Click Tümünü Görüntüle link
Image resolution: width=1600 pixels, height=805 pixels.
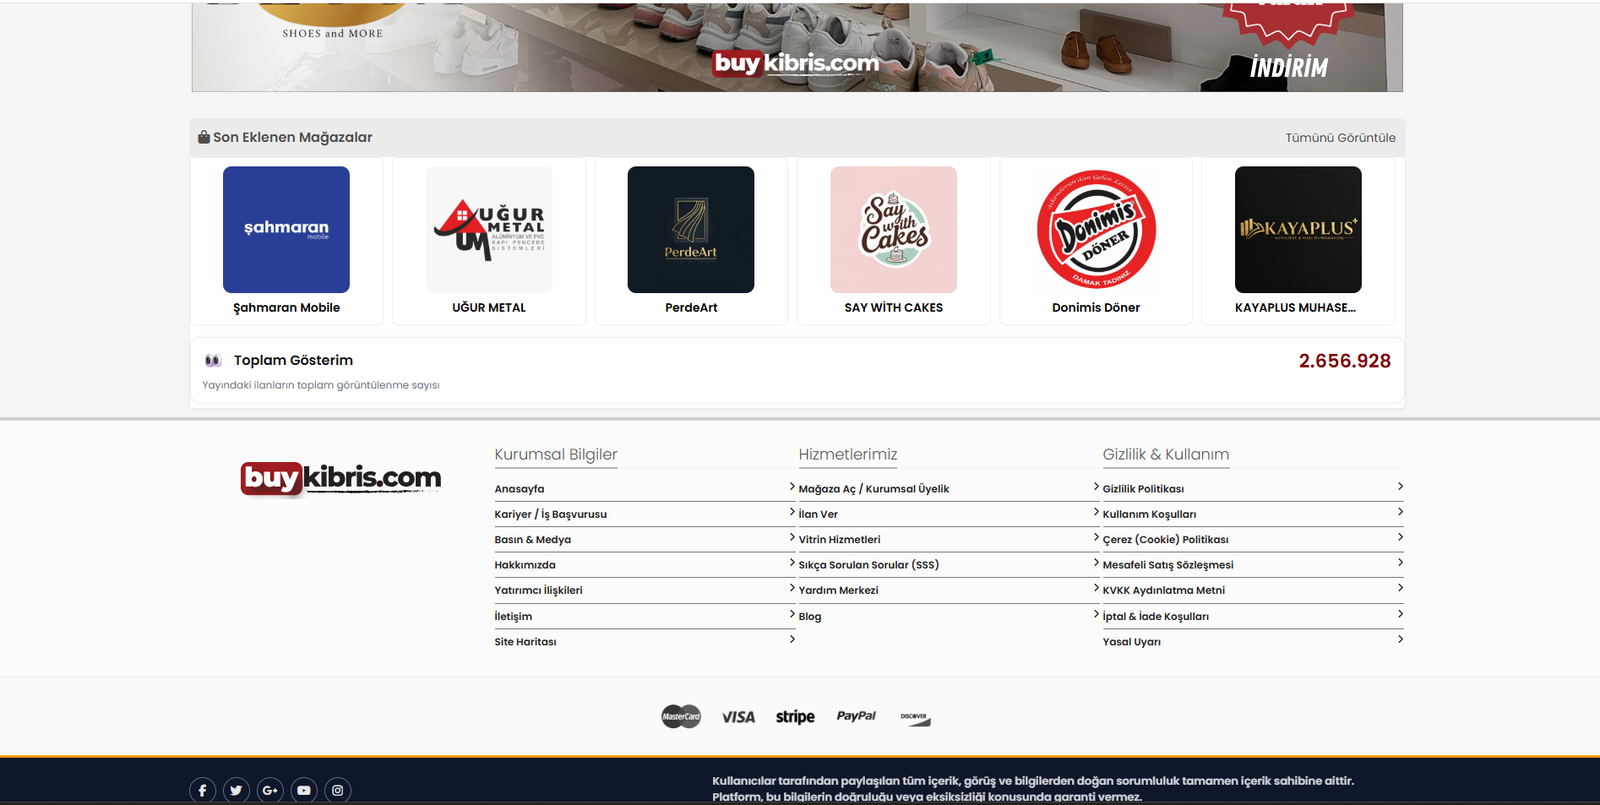point(1340,138)
